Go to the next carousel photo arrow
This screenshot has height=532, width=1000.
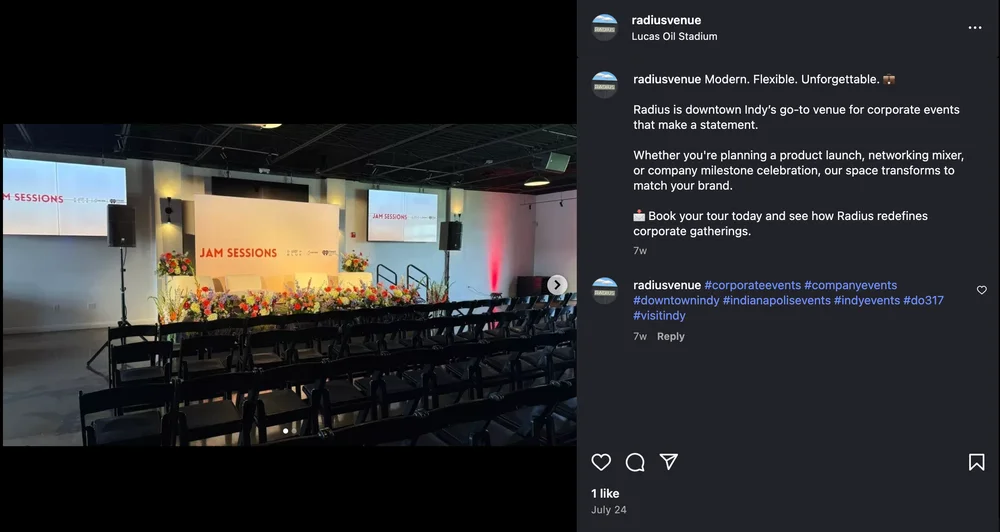[x=557, y=285]
